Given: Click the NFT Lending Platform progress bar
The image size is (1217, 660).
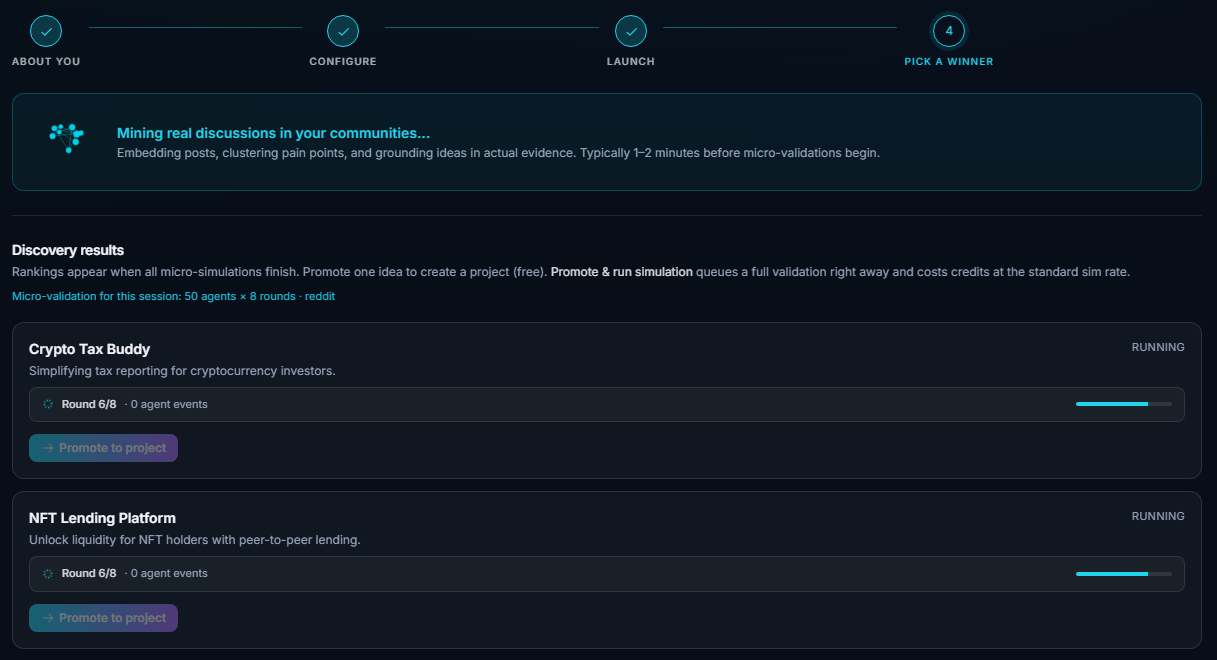Looking at the screenshot, I should [1124, 574].
